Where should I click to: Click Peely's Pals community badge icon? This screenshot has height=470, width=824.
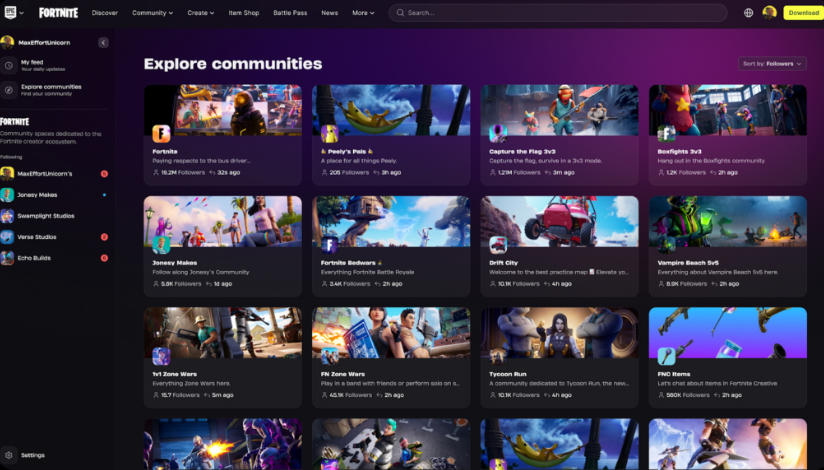329,134
